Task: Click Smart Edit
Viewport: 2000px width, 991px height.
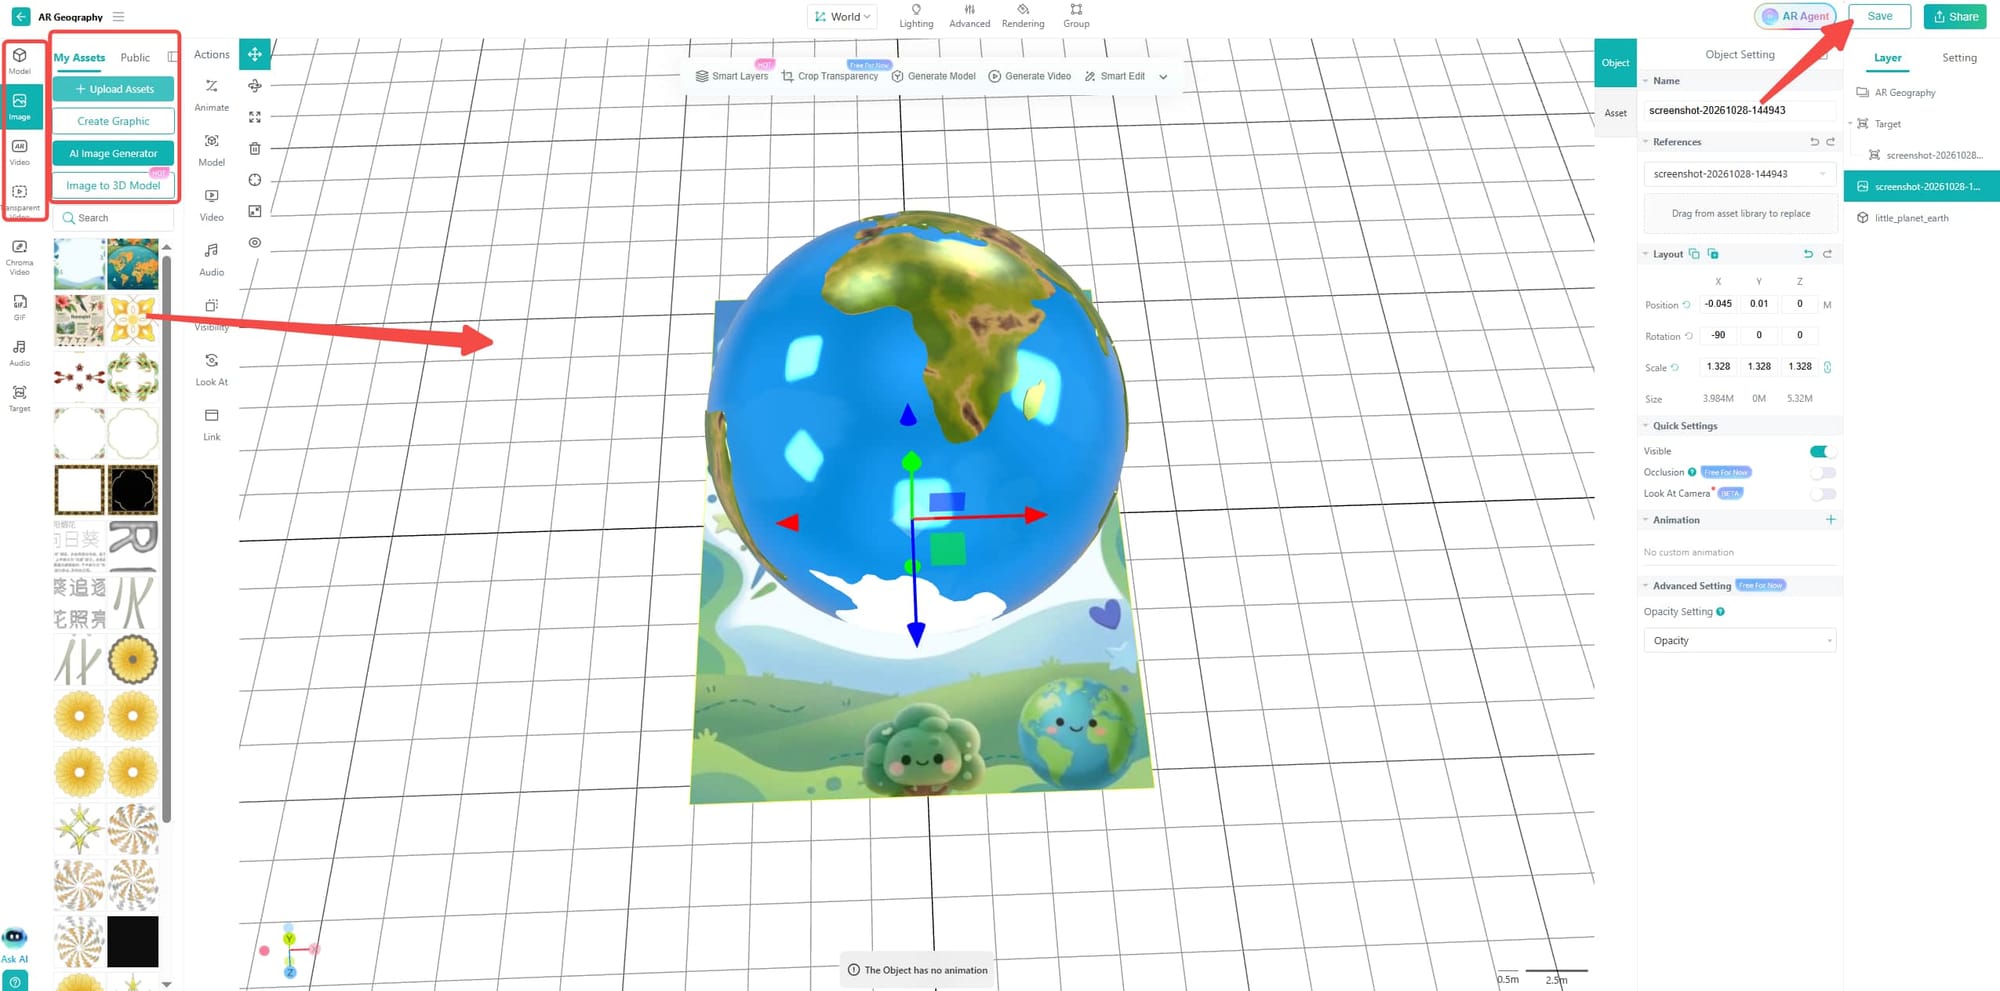Action: tap(1115, 76)
